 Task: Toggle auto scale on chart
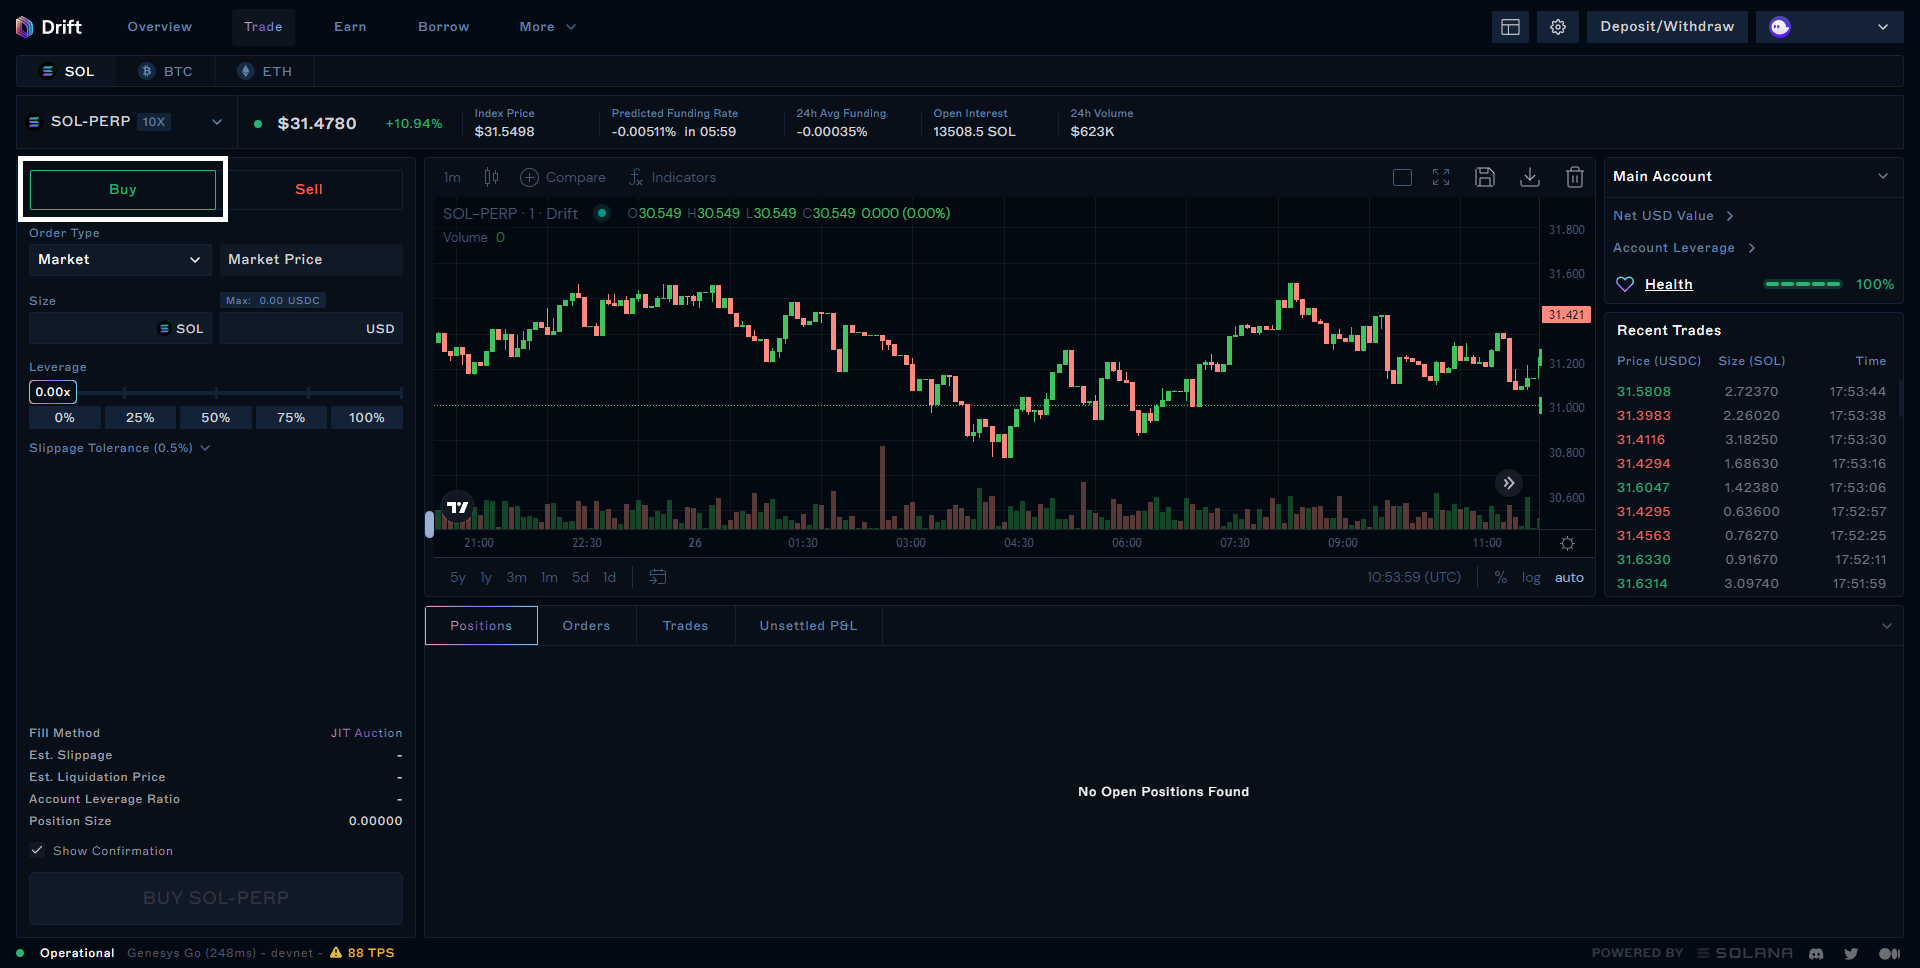(x=1569, y=577)
